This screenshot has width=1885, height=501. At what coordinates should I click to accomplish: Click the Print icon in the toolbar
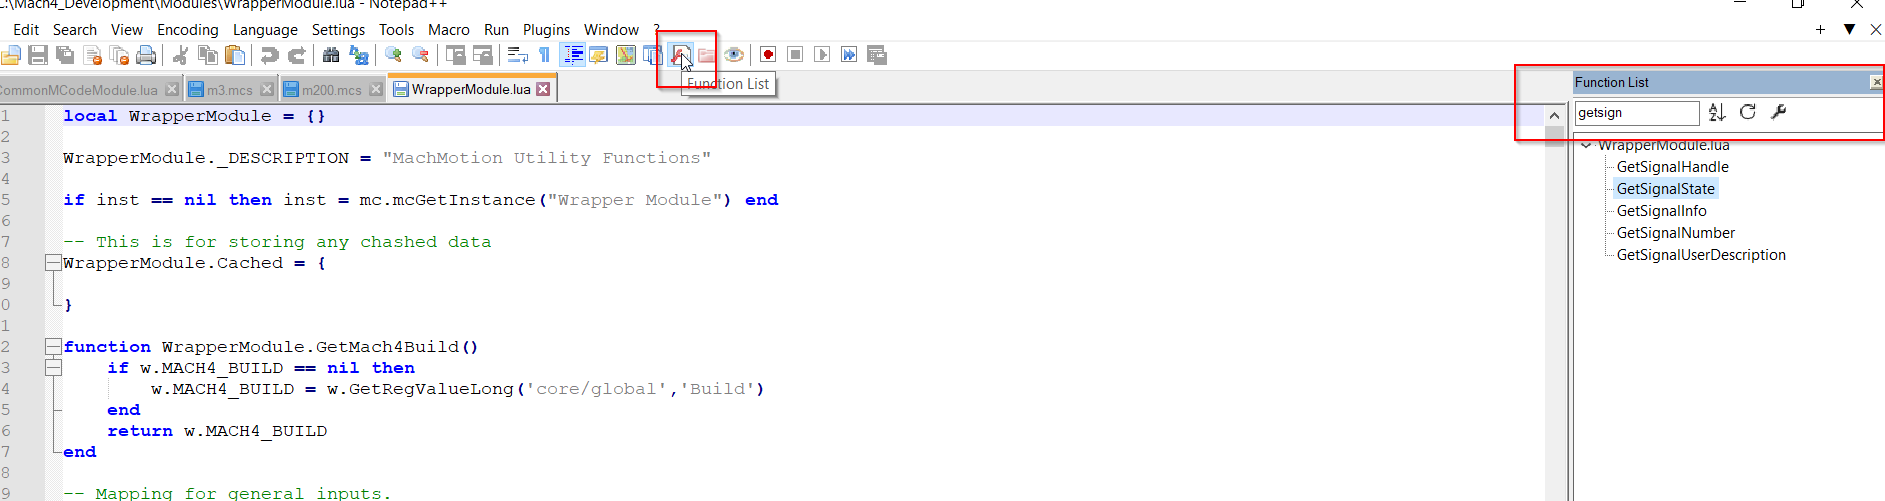pyautogui.click(x=146, y=55)
